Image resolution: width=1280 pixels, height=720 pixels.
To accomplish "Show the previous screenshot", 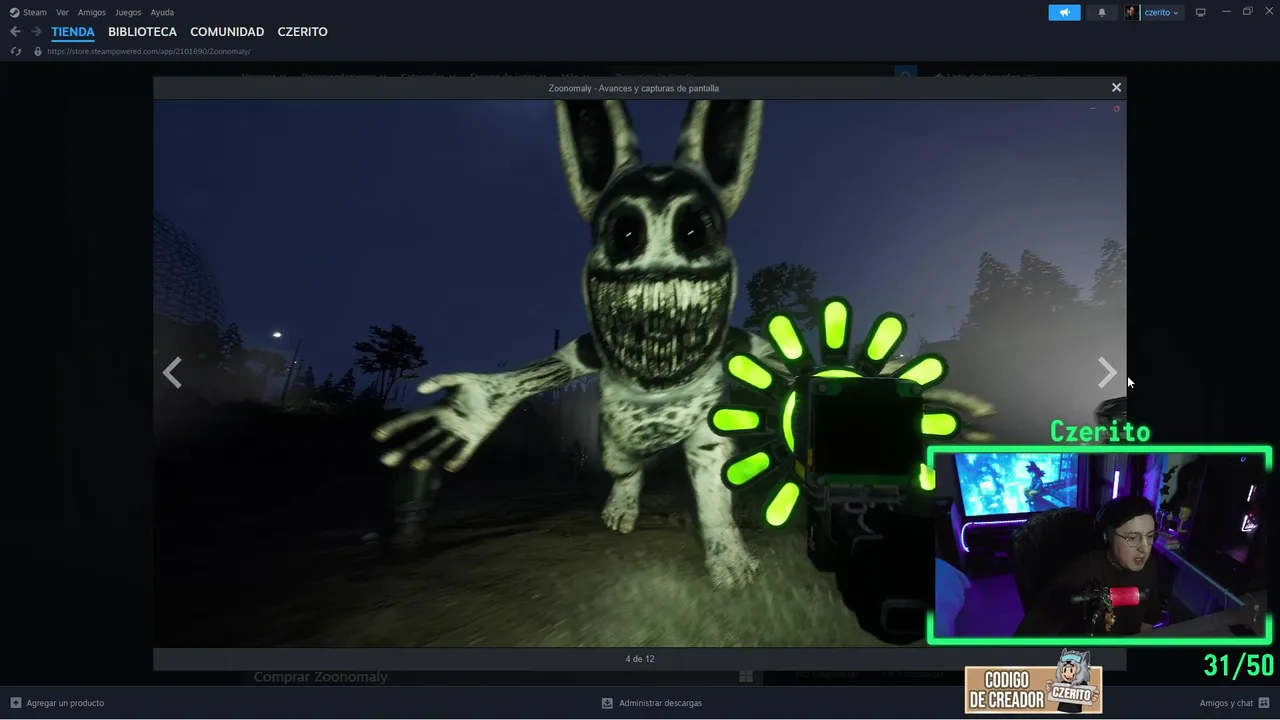I will pos(172,373).
